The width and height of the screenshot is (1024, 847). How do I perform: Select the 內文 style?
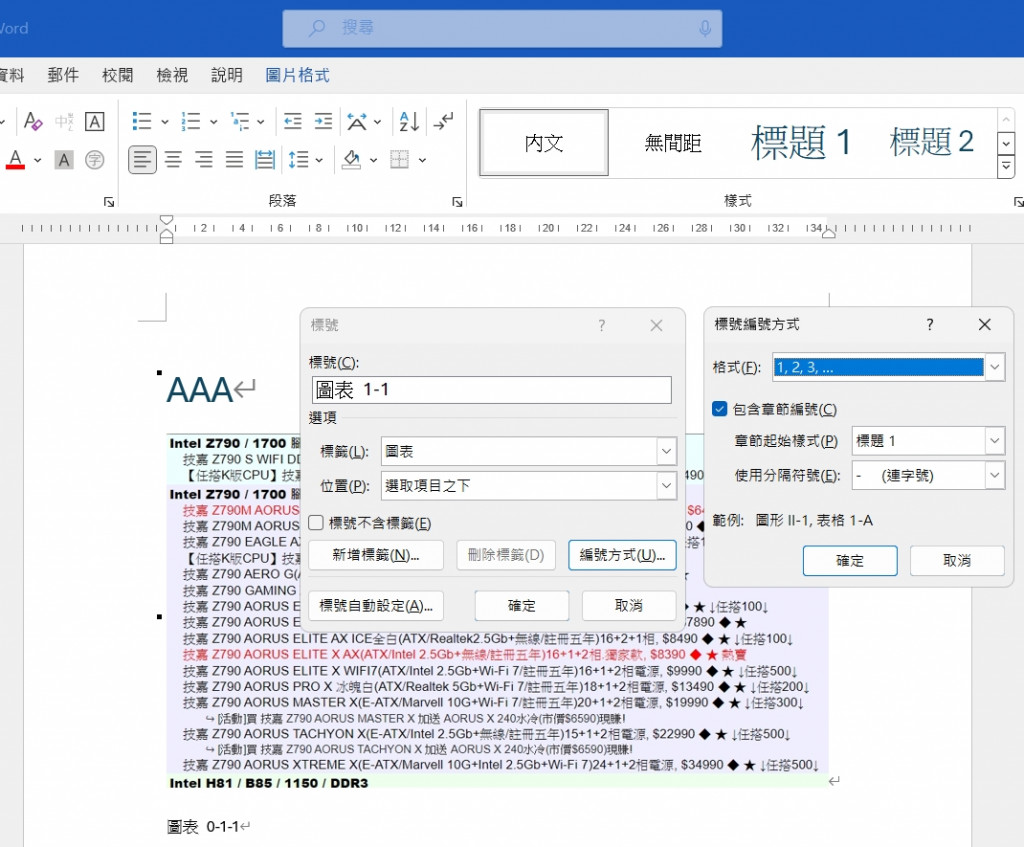click(x=544, y=142)
